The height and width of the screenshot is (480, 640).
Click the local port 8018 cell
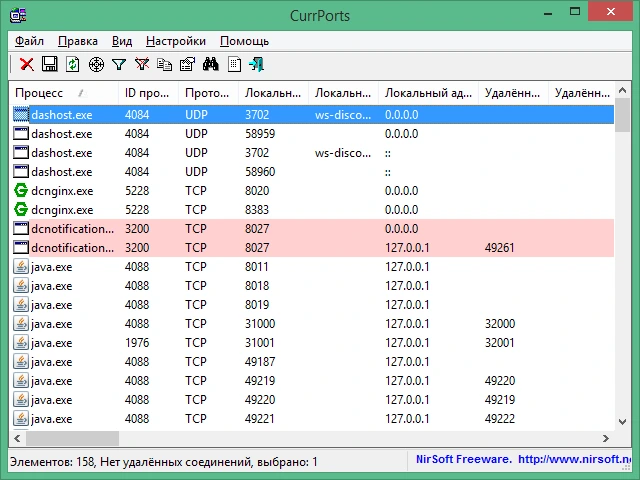click(257, 285)
